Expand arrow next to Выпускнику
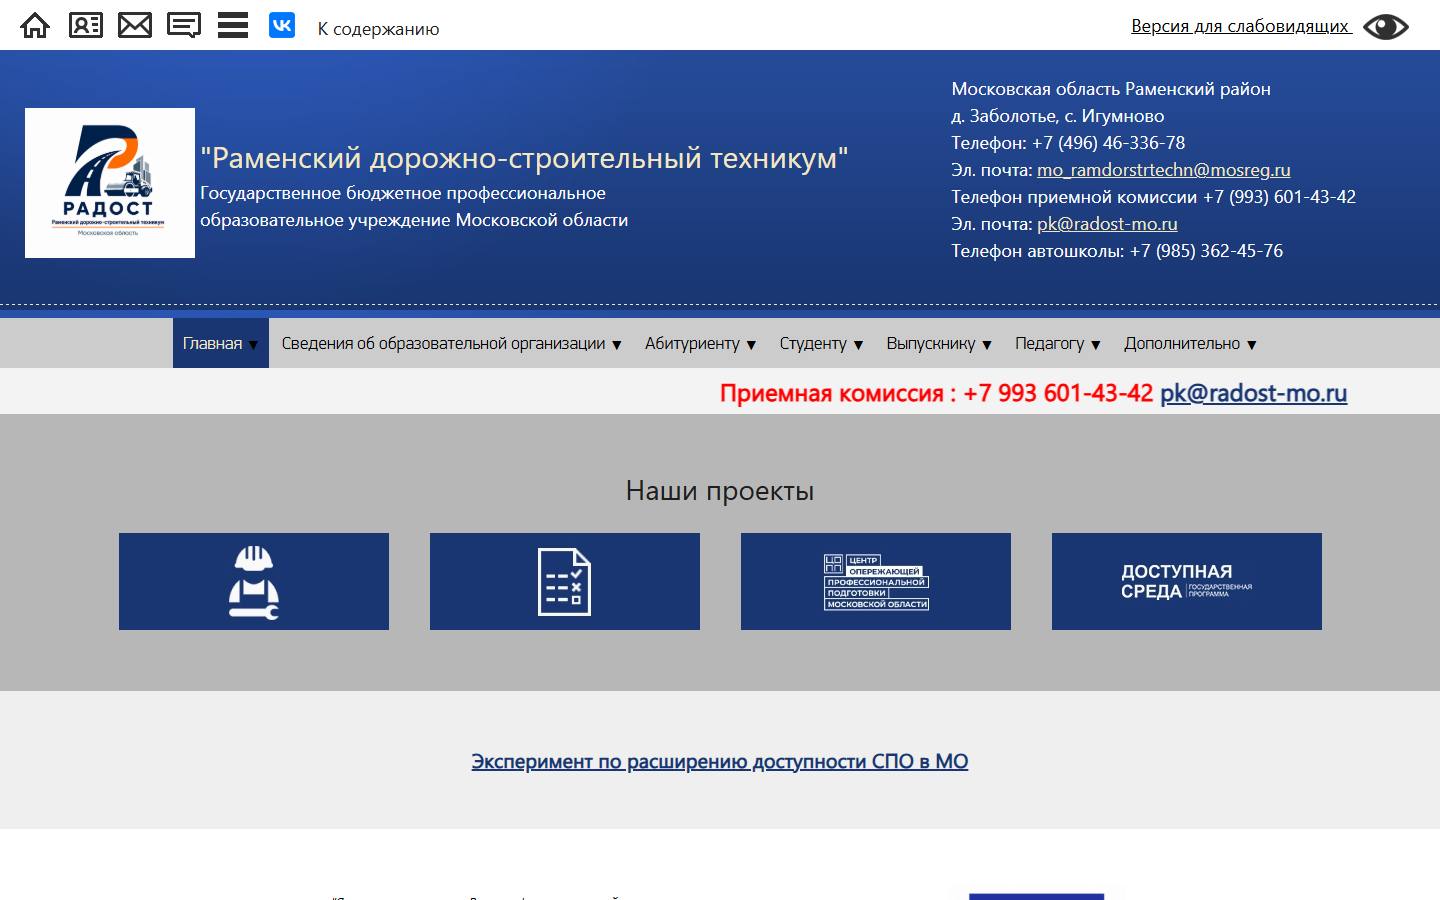This screenshot has width=1440, height=900. tap(987, 345)
